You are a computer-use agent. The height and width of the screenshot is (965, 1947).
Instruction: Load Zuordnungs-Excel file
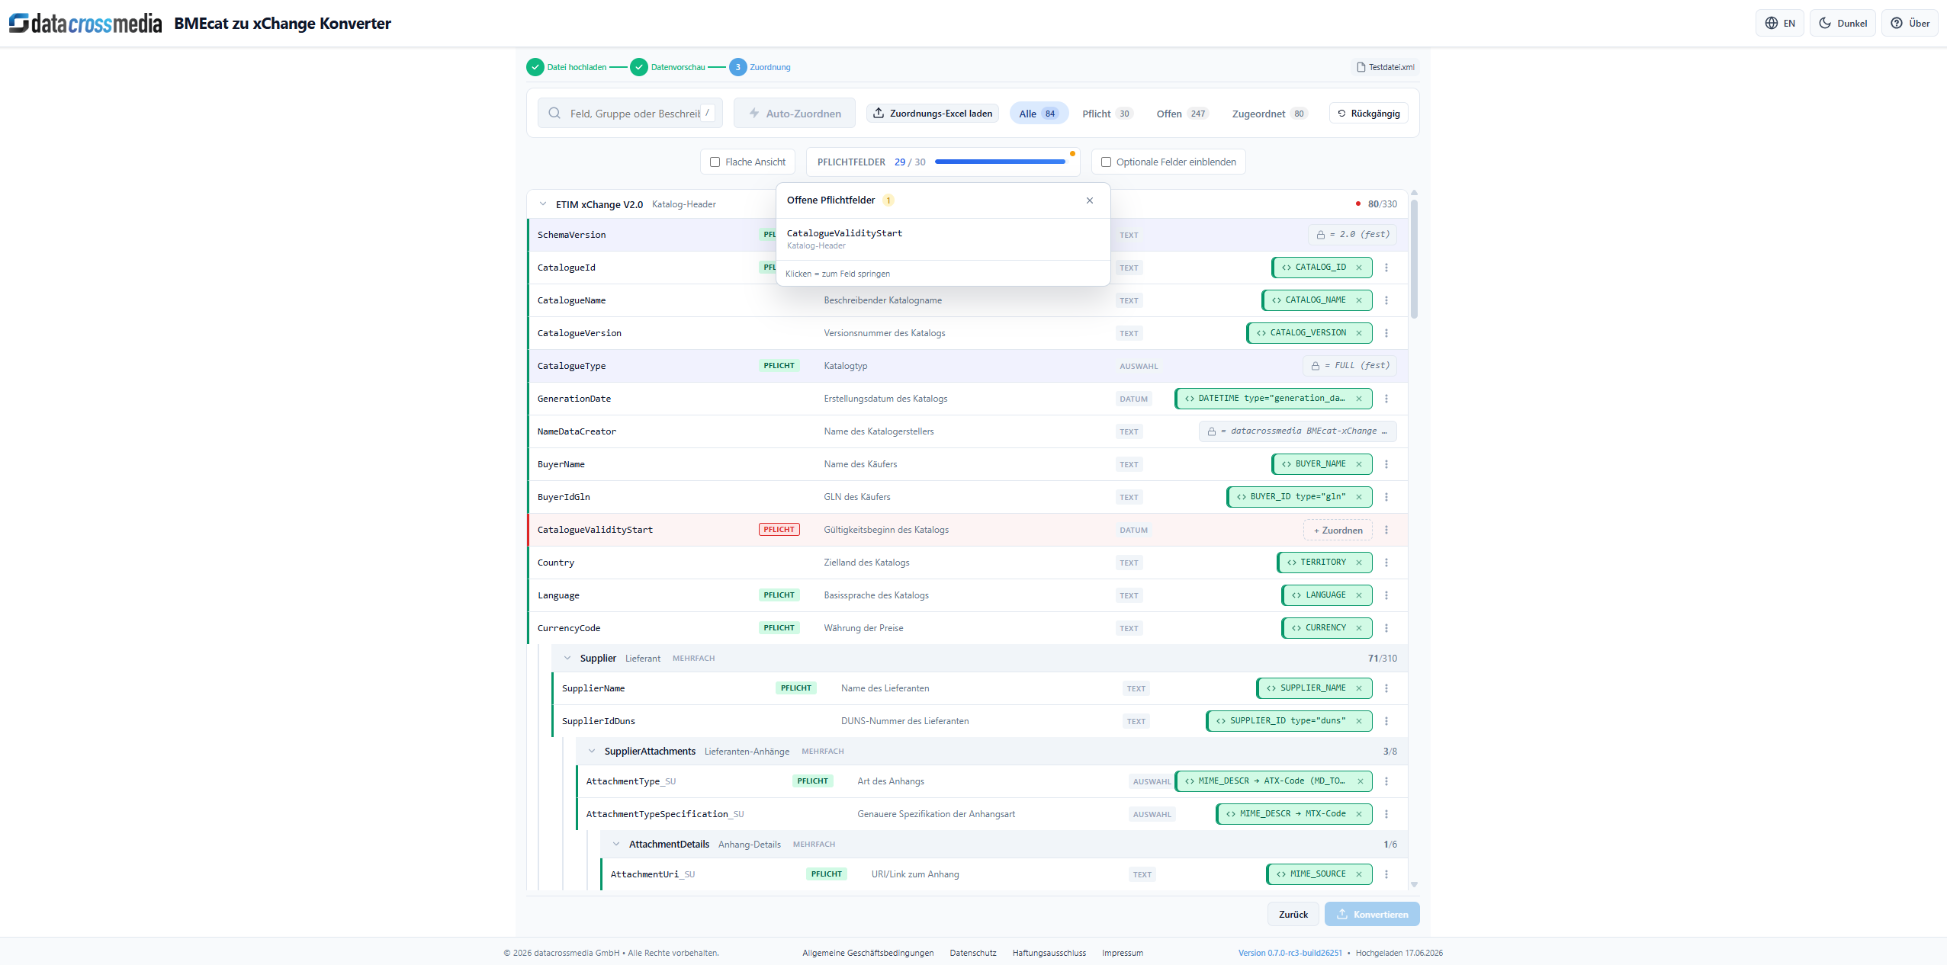click(x=933, y=113)
